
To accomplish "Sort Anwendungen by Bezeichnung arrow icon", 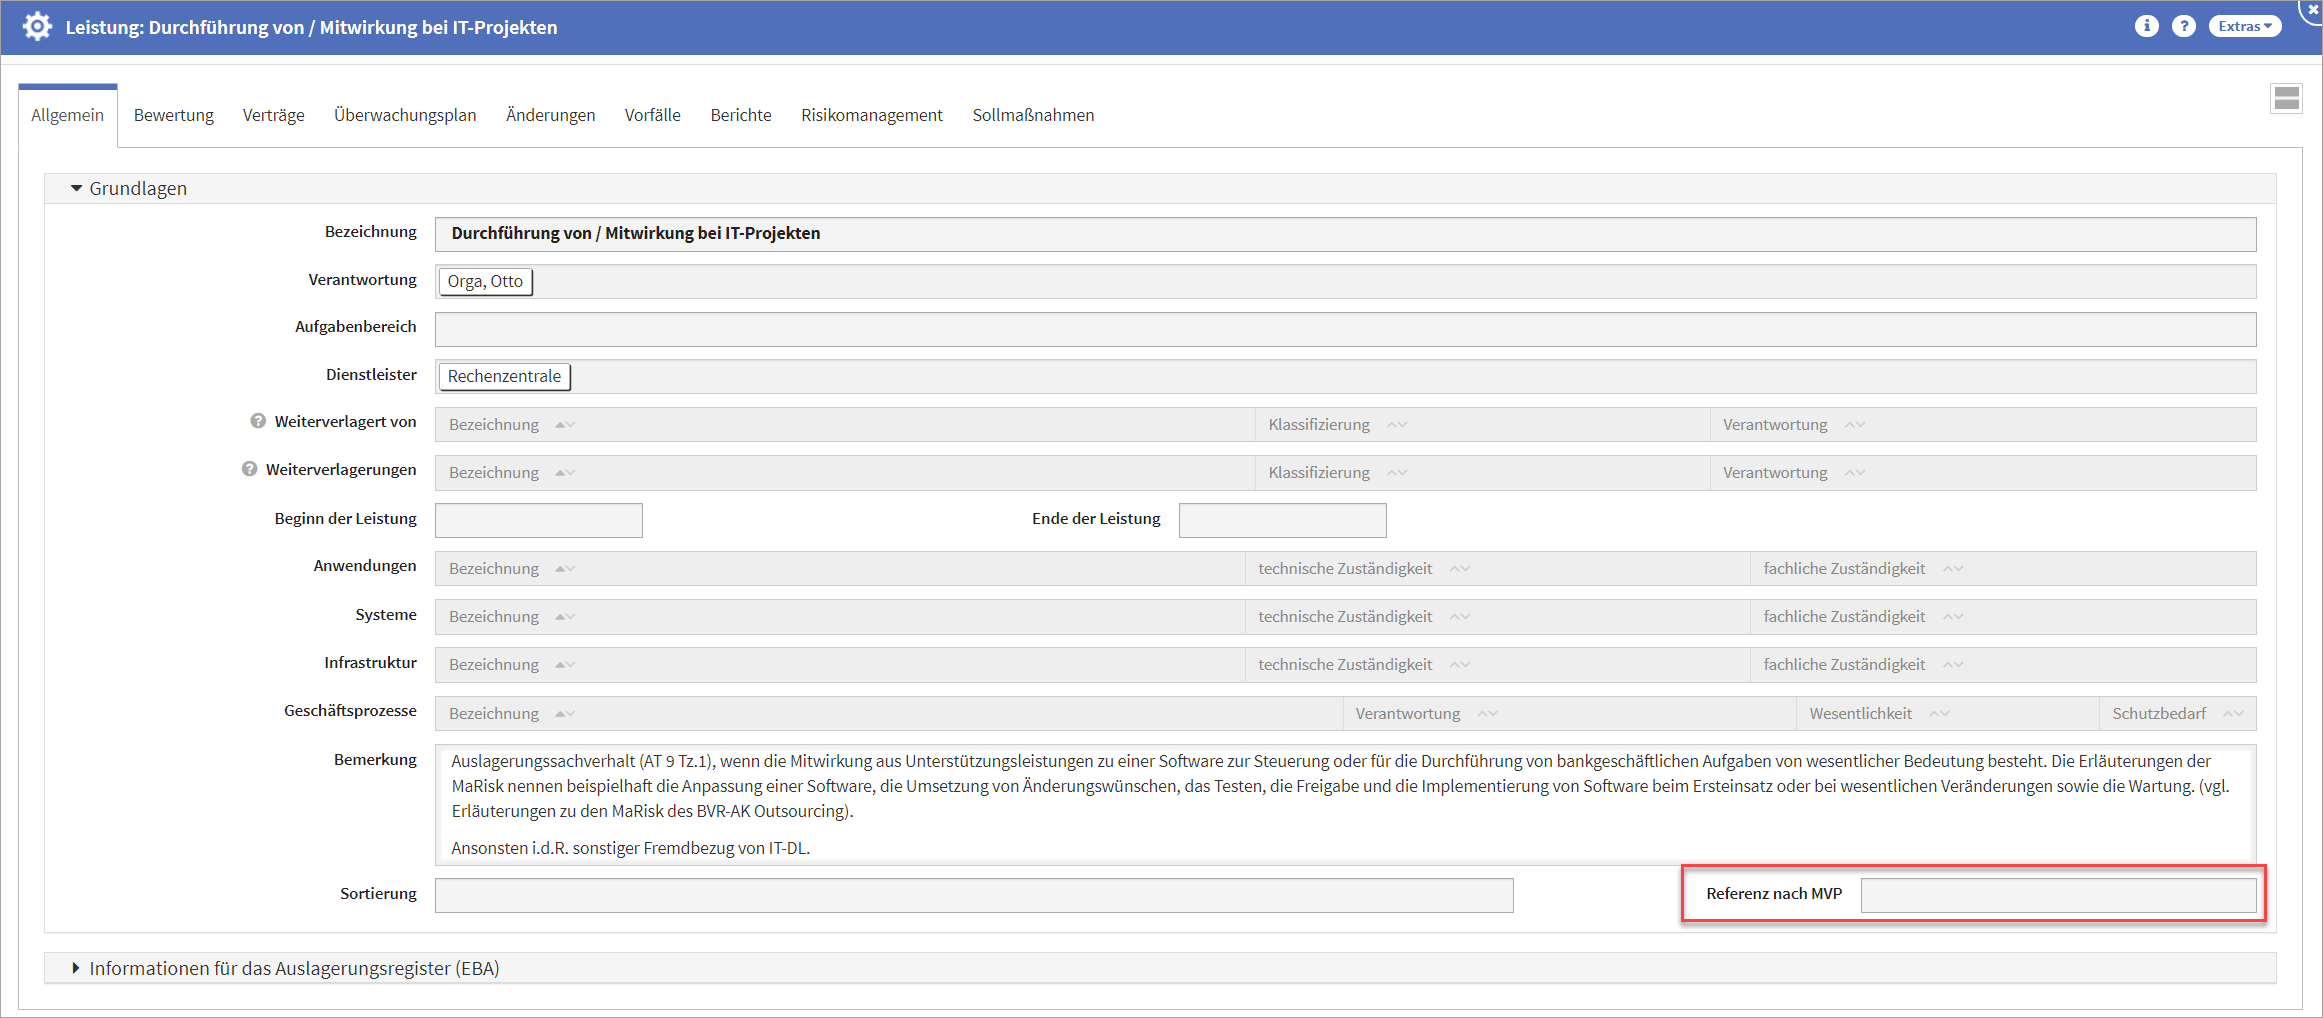I will point(565,569).
